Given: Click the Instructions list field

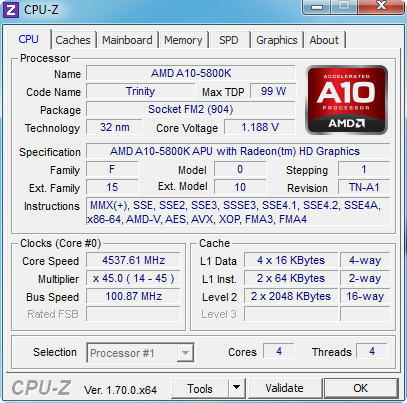Looking at the screenshot, I should pyautogui.click(x=238, y=212).
